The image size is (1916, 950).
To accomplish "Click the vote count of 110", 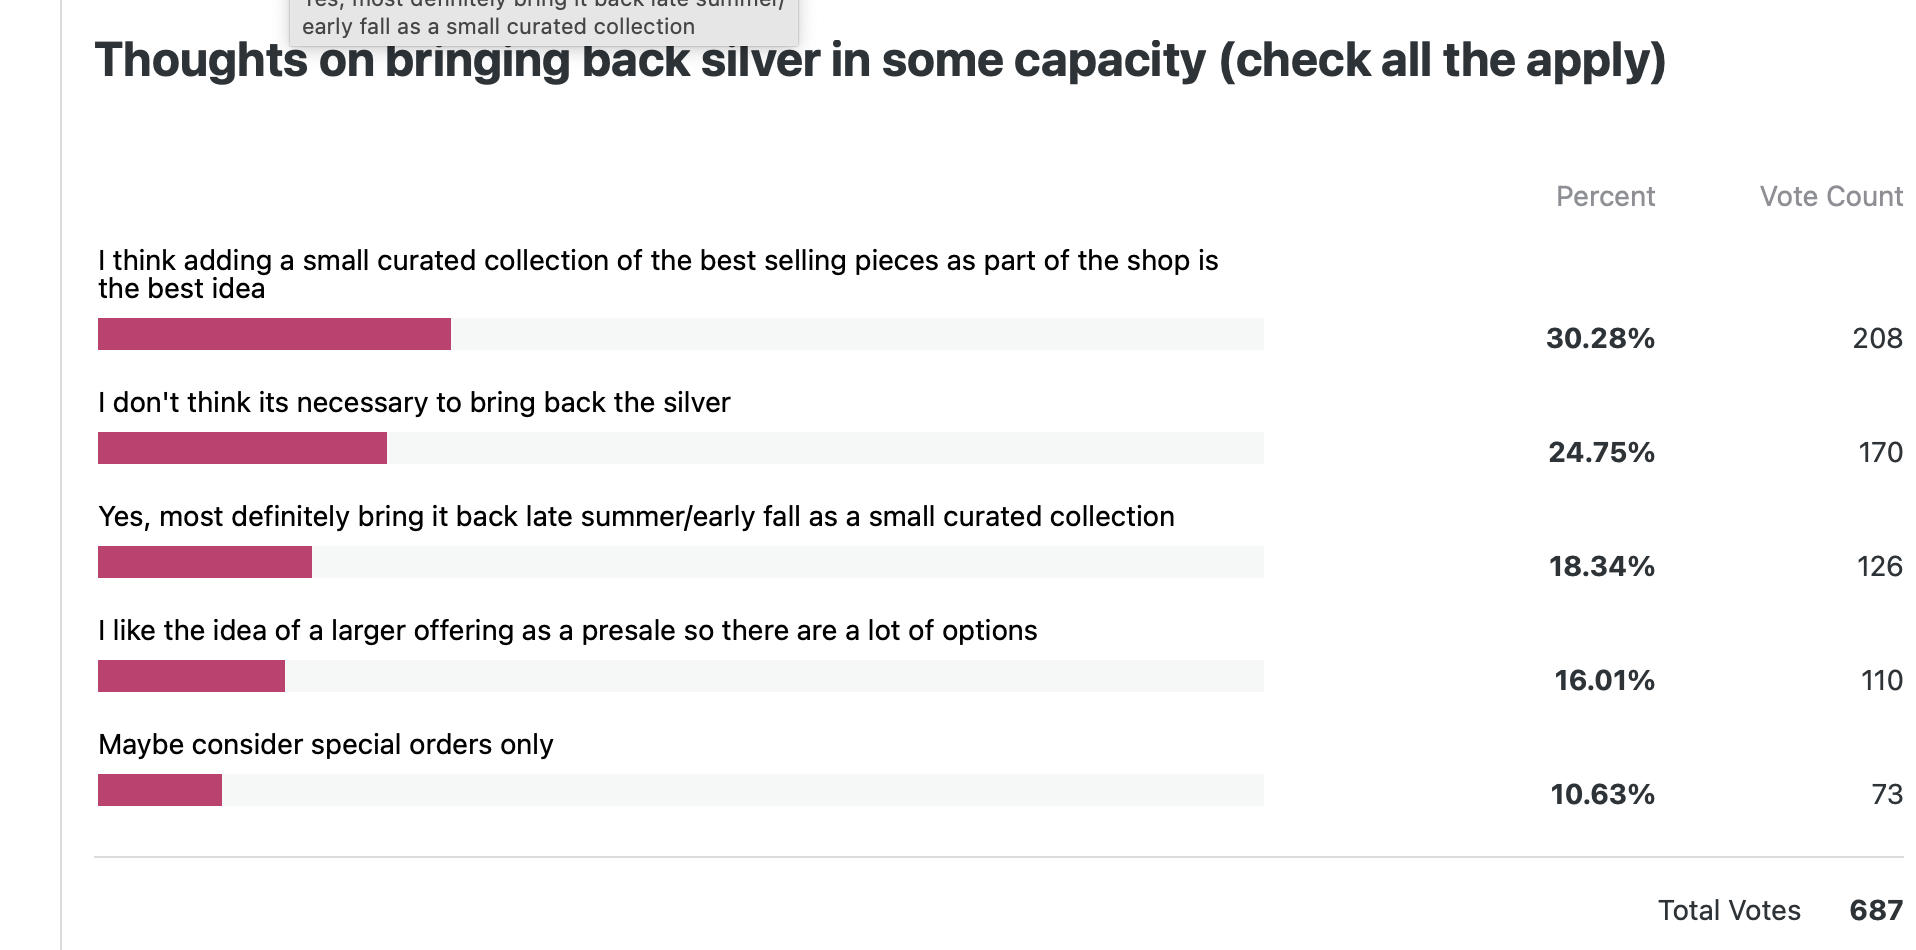I will (x=1881, y=680).
